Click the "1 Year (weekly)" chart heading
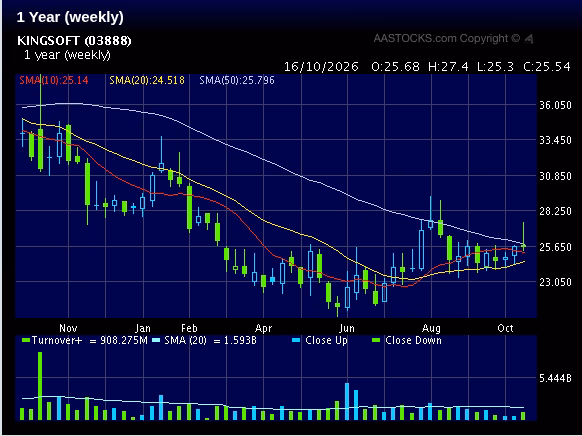The width and height of the screenshot is (582, 436). click(70, 17)
